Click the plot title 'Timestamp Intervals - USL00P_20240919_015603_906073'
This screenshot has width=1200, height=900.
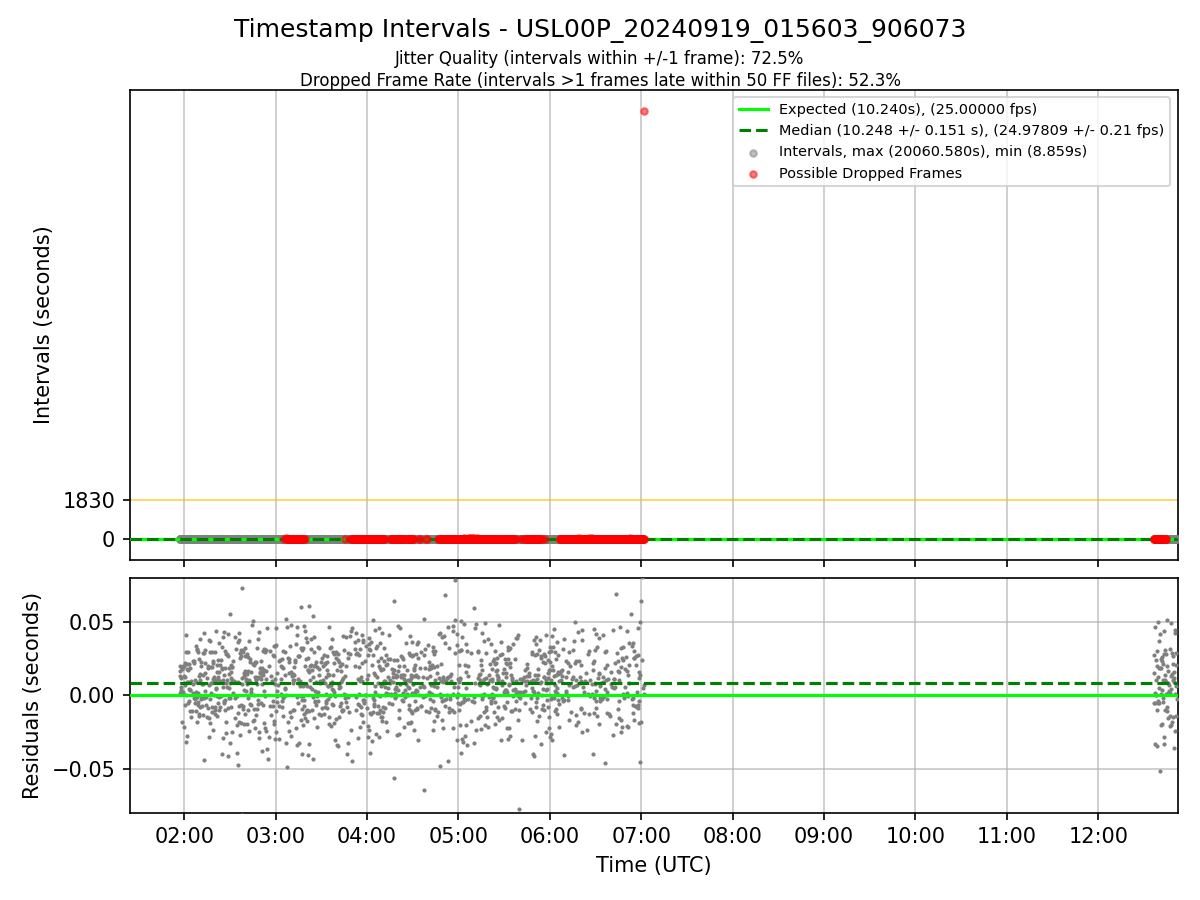tap(600, 29)
